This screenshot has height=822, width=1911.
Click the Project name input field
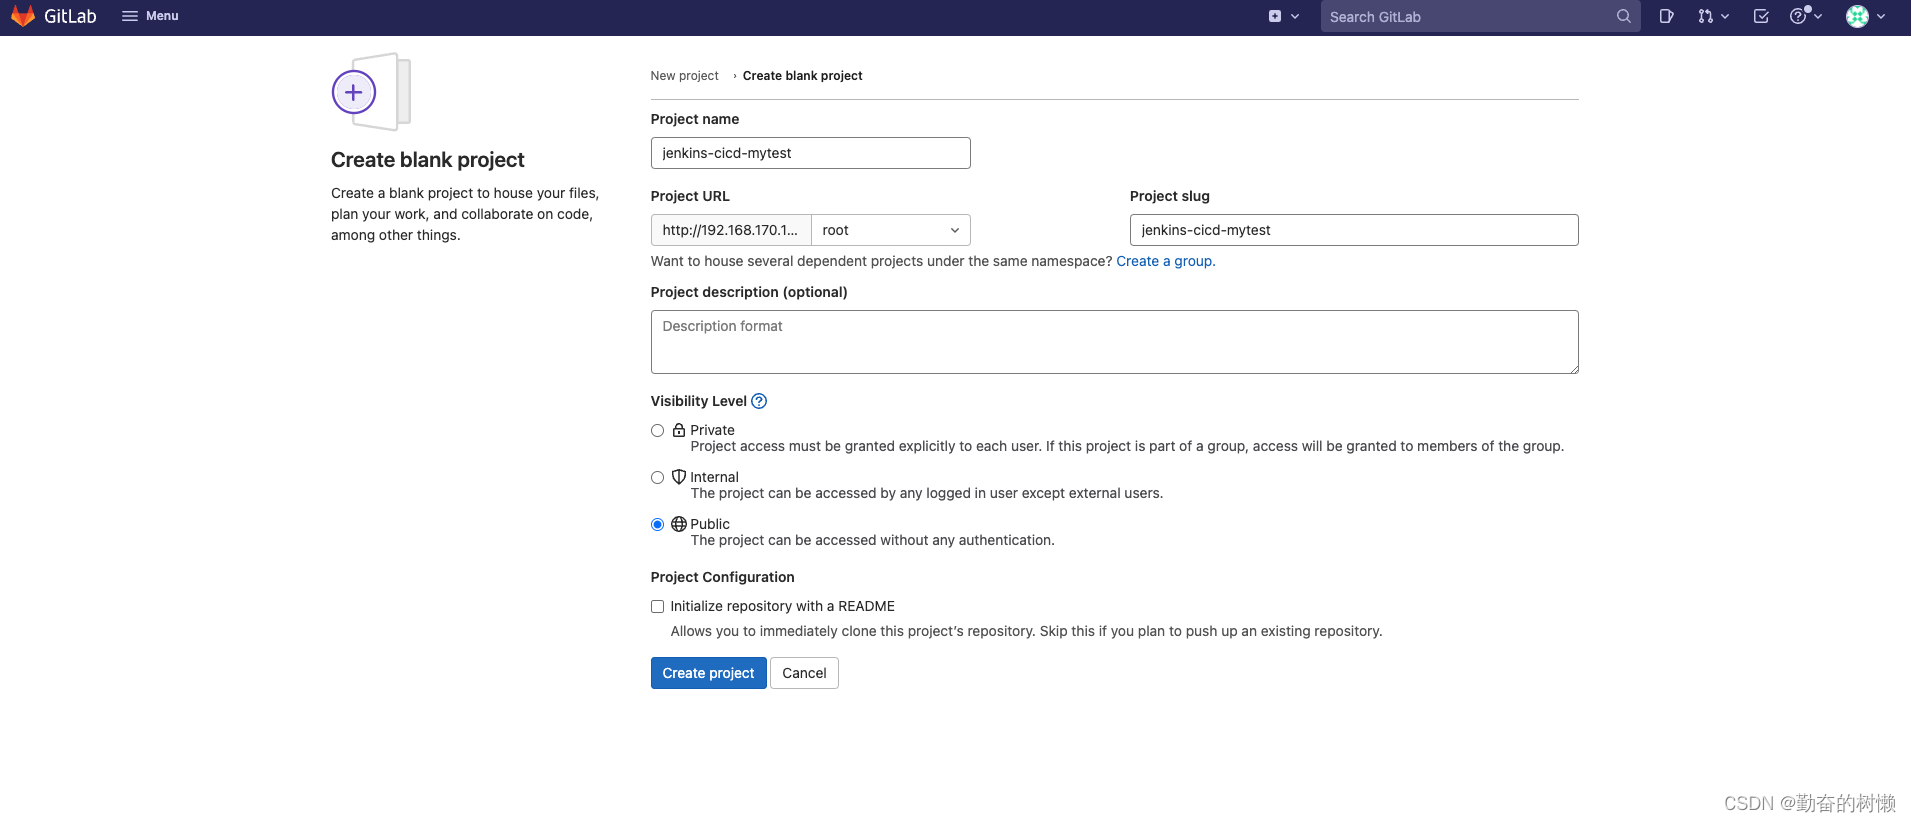(810, 153)
